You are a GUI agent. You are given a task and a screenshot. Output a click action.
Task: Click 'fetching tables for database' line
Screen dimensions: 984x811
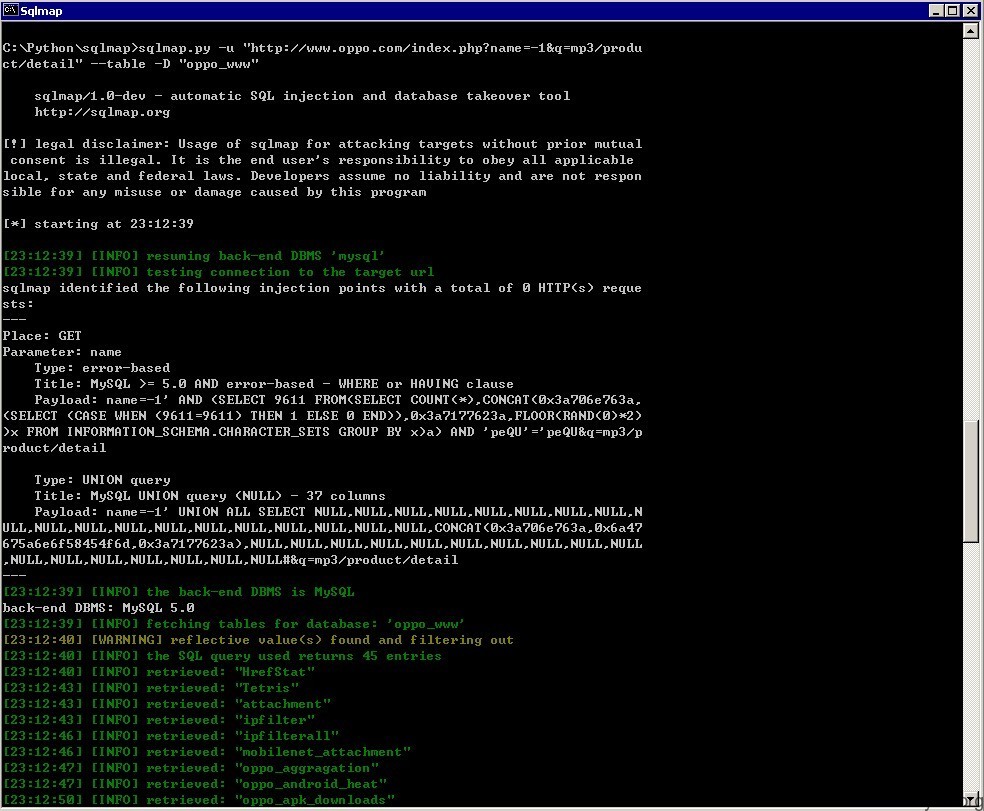(x=233, y=624)
